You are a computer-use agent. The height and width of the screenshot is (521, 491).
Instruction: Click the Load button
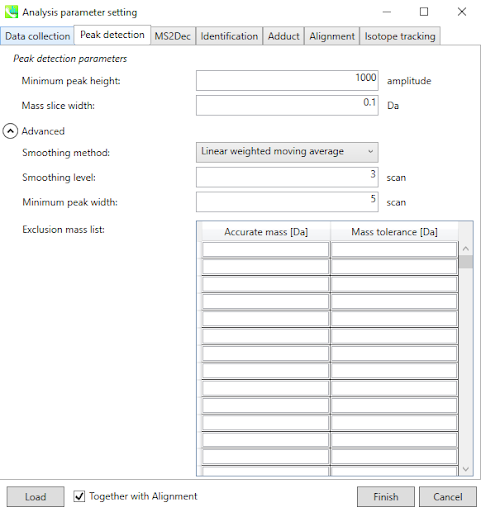coord(35,497)
